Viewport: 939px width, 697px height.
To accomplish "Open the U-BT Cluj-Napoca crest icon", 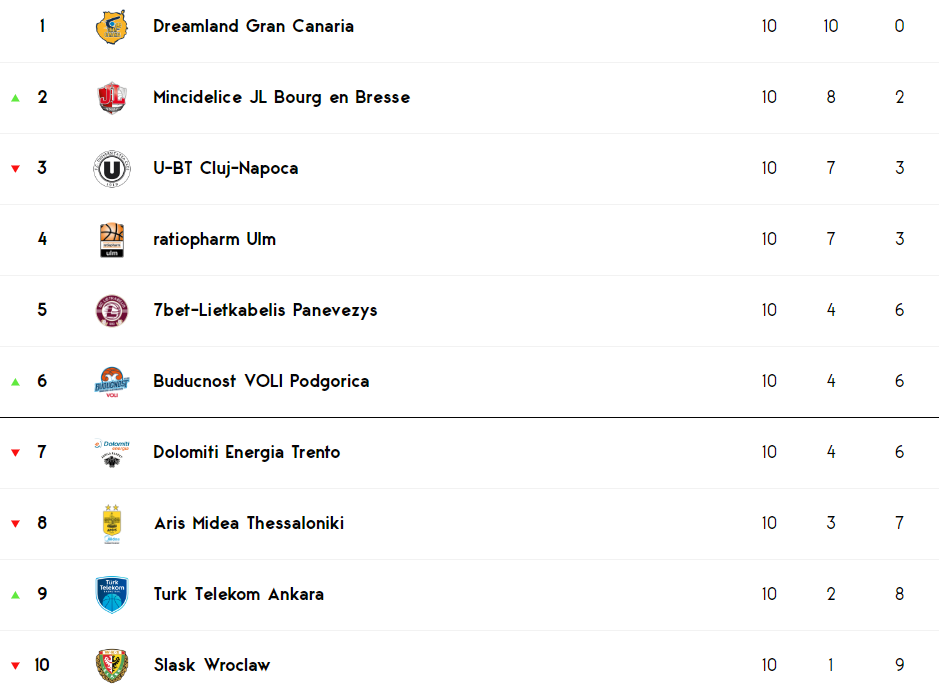I will (112, 169).
